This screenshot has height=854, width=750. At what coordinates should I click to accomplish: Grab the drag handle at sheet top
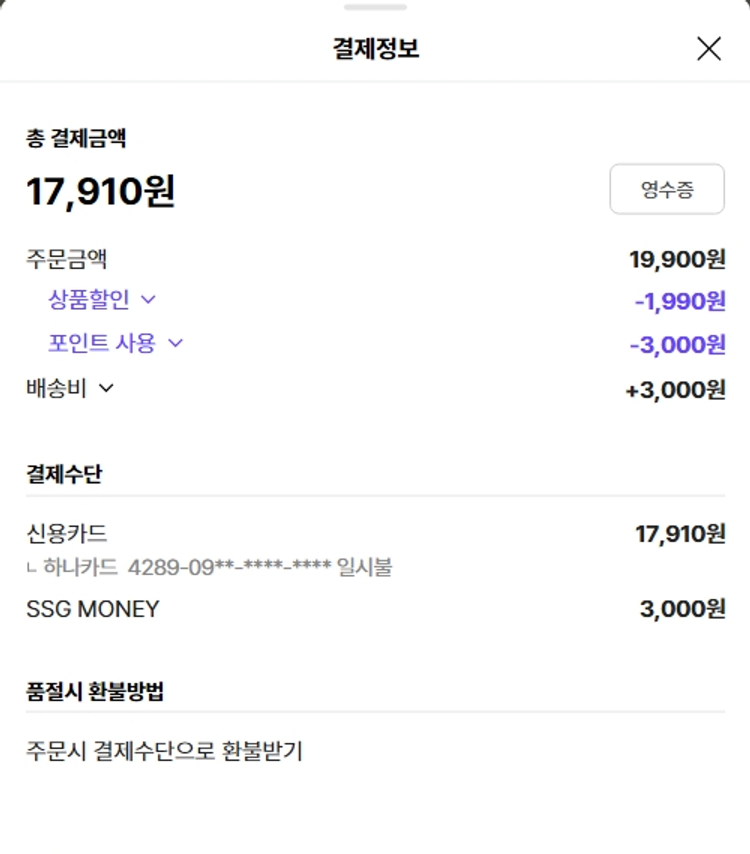click(375, 7)
